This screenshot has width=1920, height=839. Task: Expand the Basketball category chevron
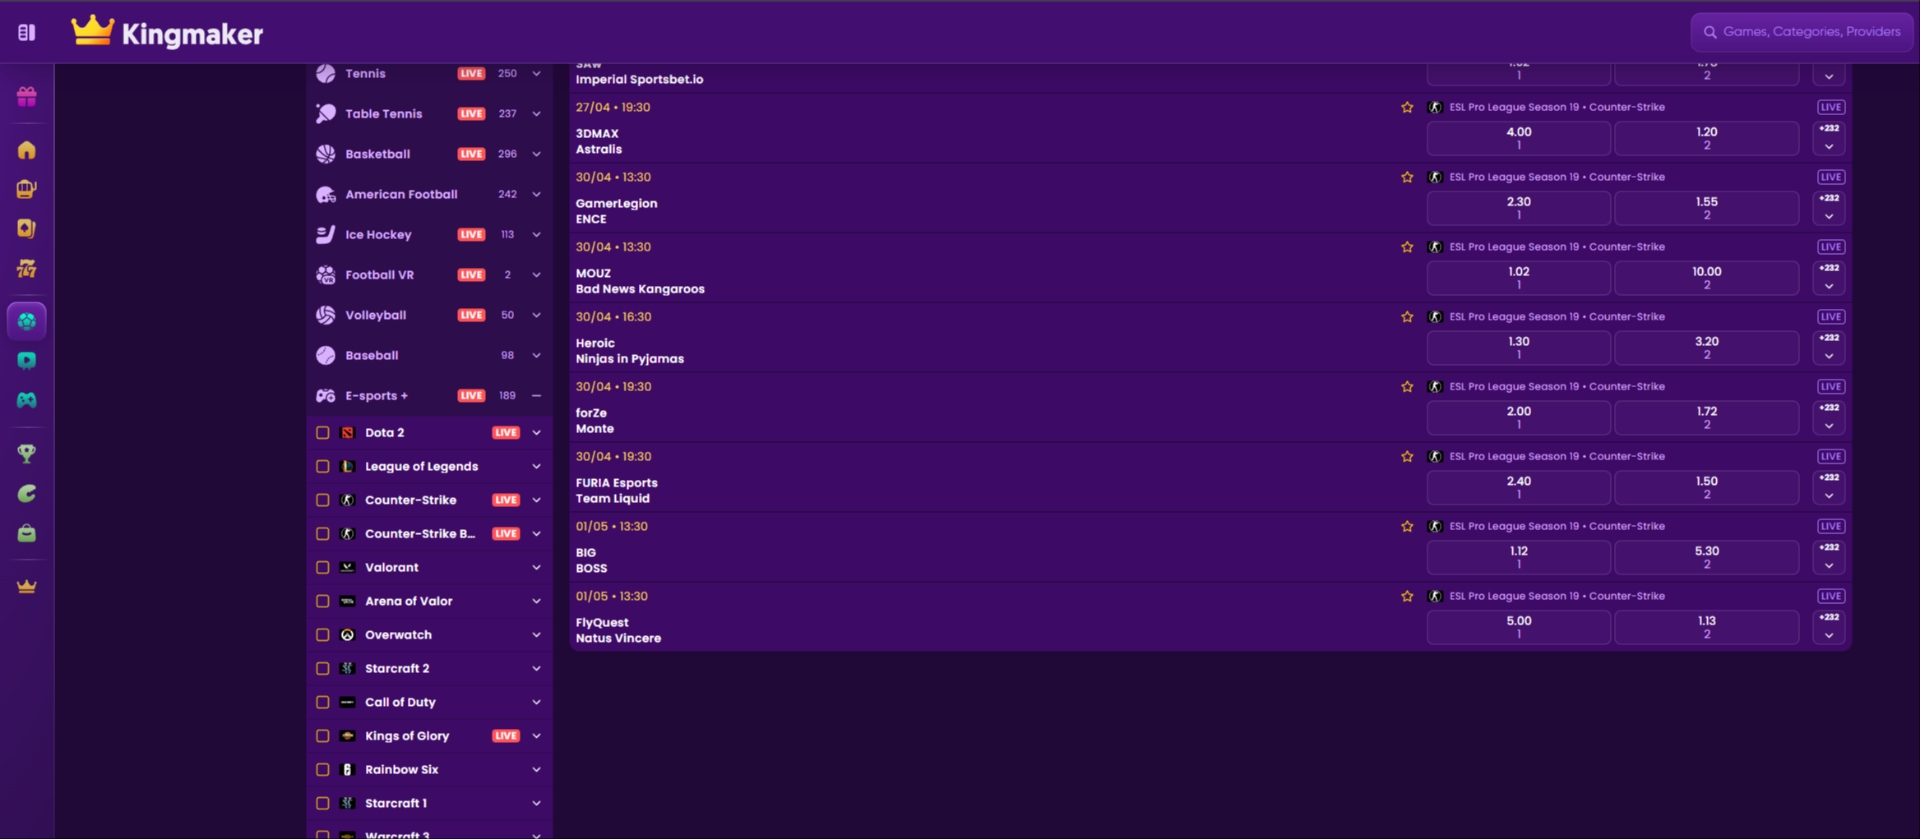pyautogui.click(x=537, y=154)
